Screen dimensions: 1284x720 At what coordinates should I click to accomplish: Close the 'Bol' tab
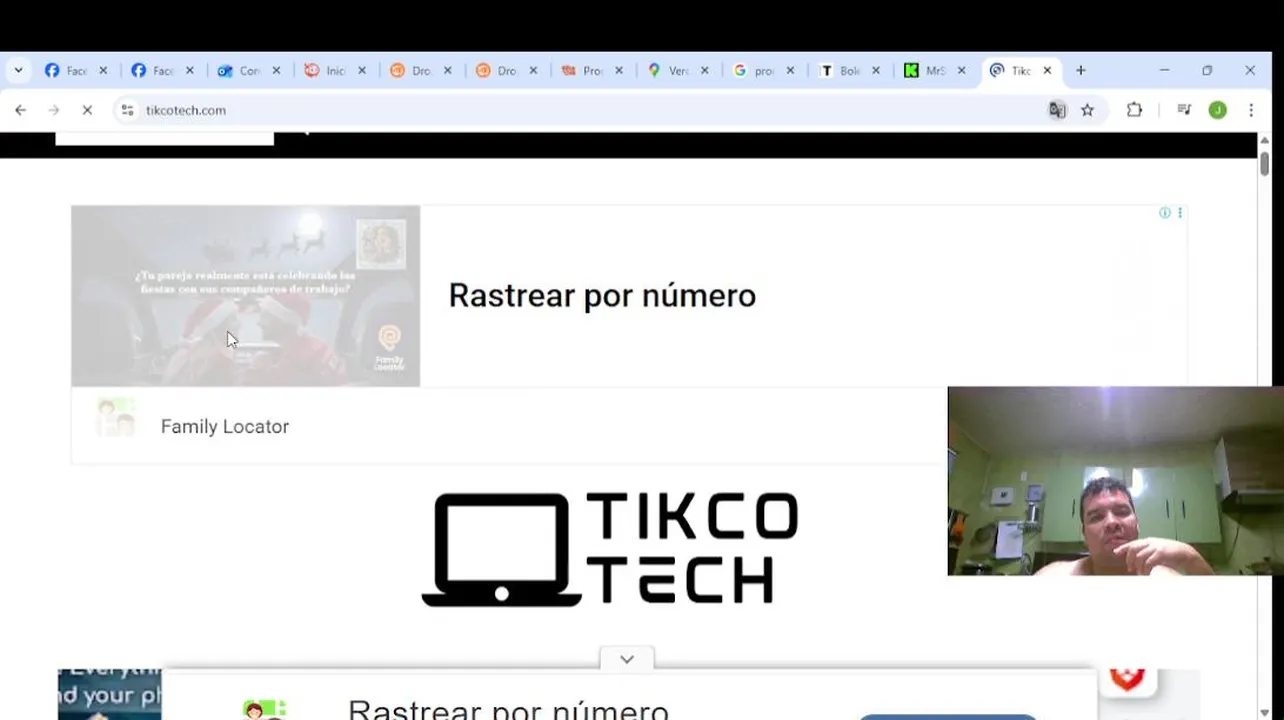[876, 71]
